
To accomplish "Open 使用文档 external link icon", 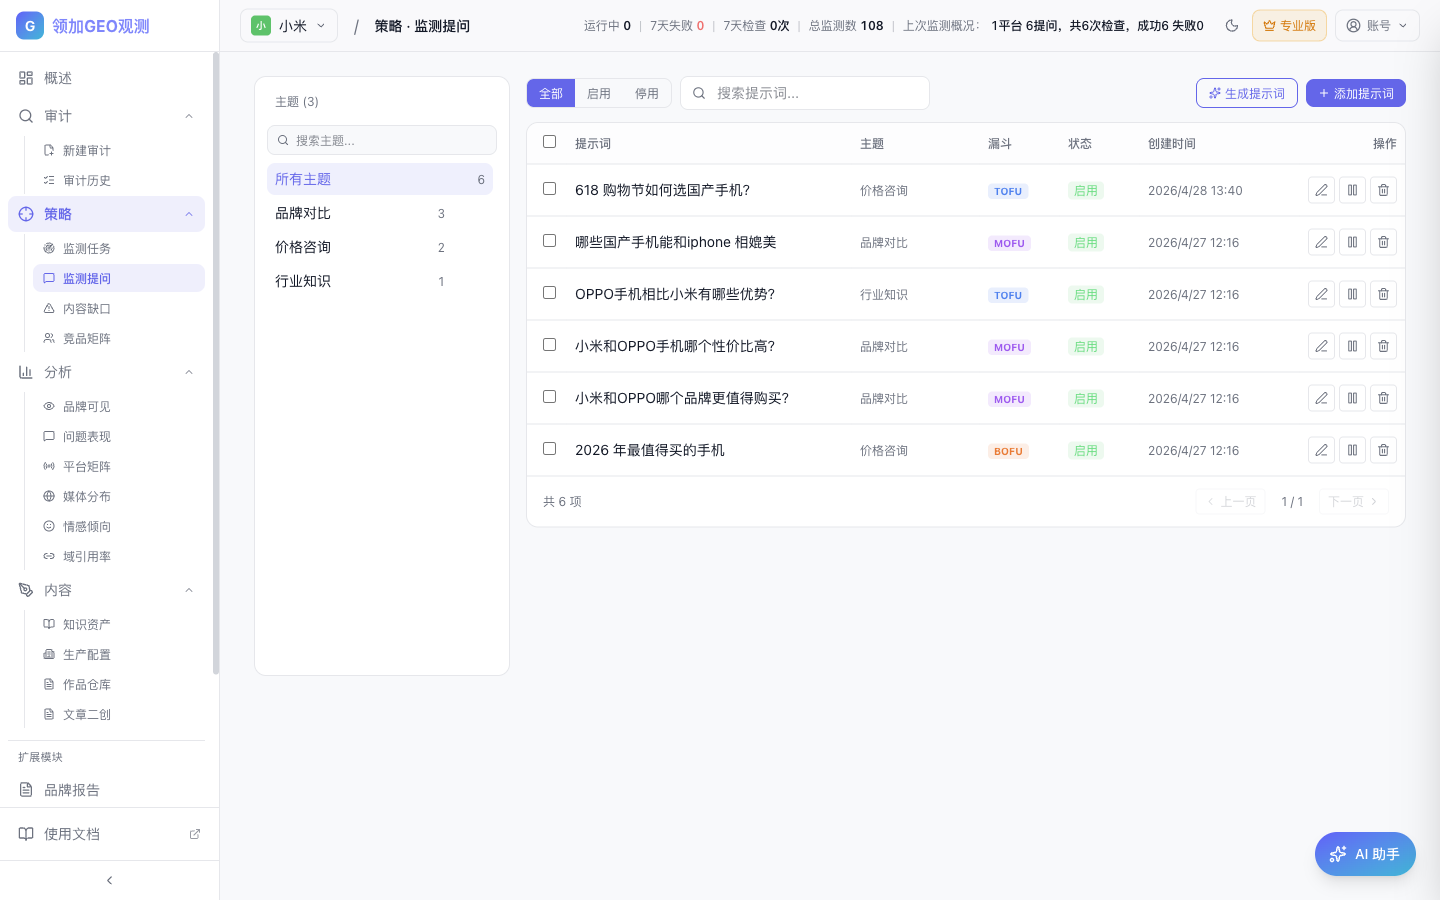I will [195, 834].
